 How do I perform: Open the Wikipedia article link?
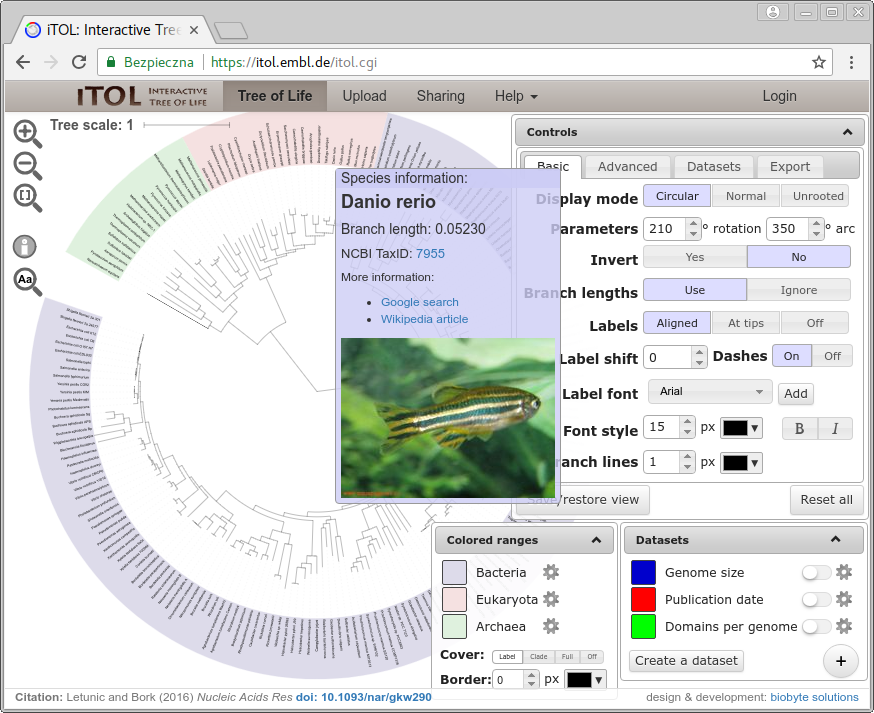pos(424,319)
